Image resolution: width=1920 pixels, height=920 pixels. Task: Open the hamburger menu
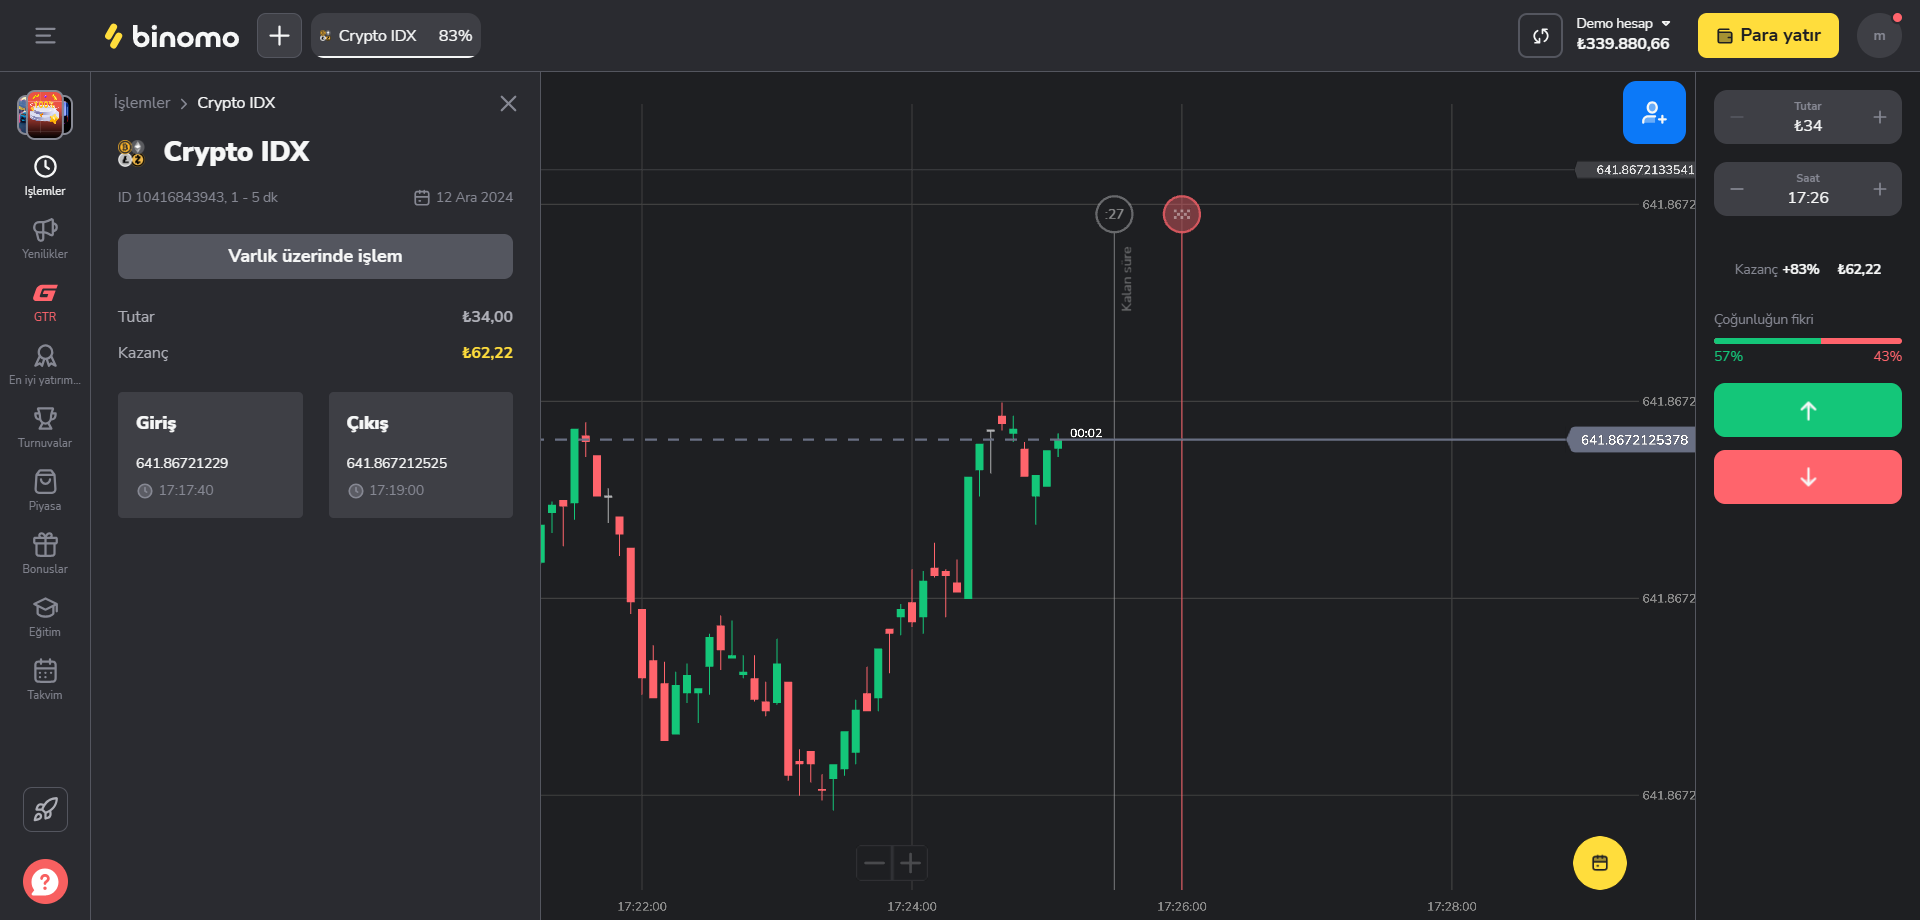[x=45, y=36]
